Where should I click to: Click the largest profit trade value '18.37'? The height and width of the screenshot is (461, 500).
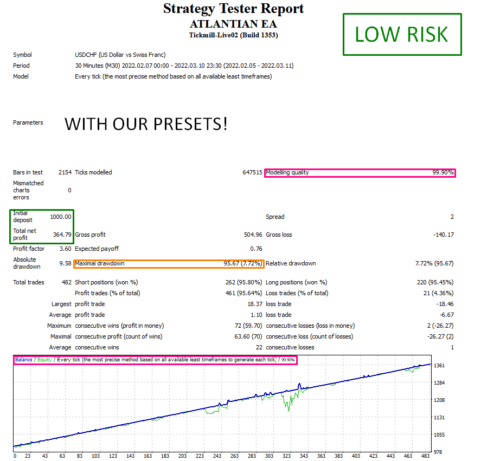pos(255,304)
